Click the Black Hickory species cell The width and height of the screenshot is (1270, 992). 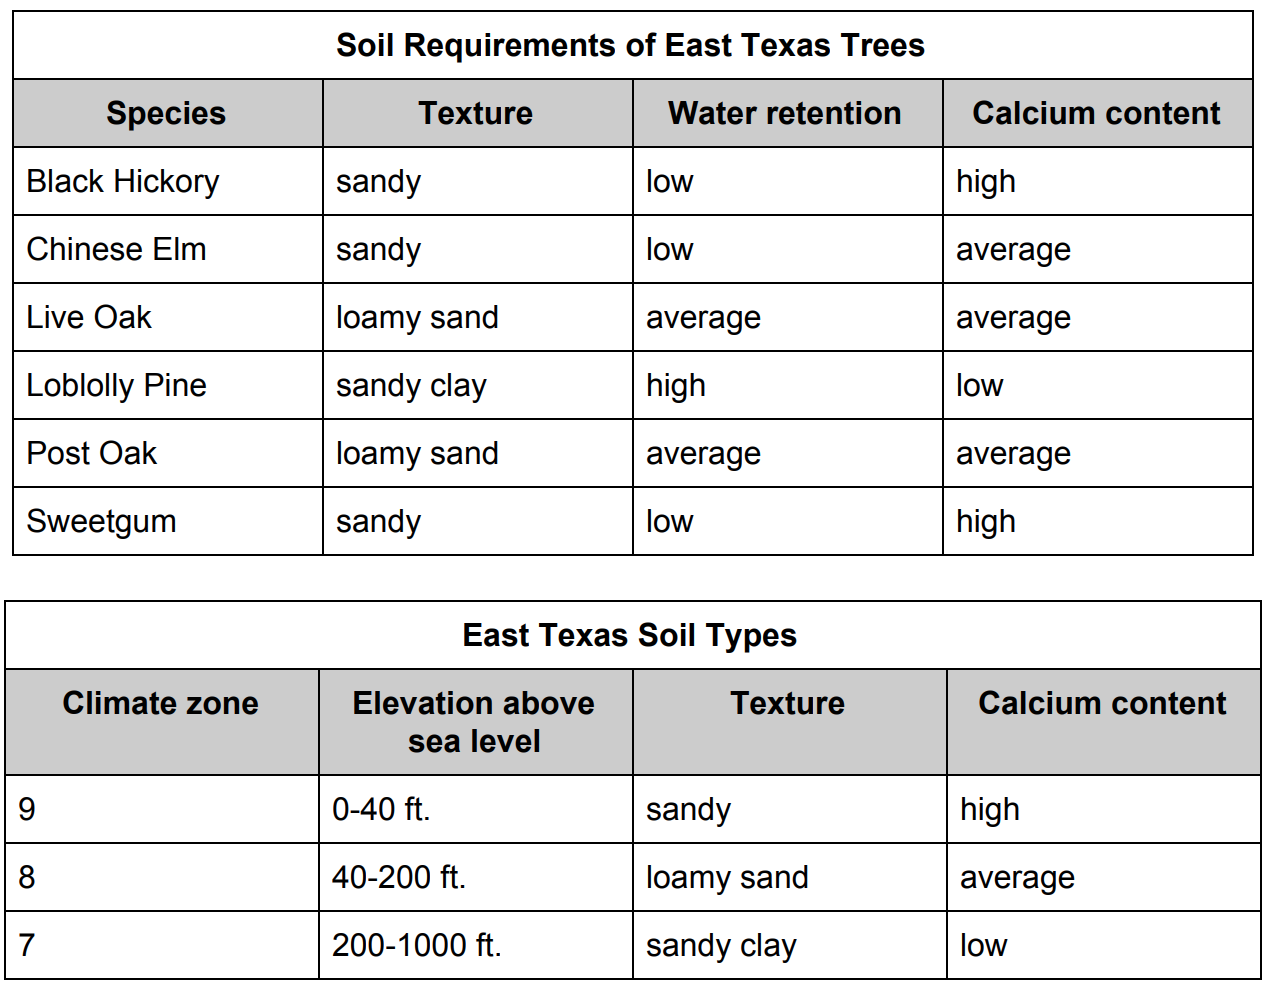(123, 182)
